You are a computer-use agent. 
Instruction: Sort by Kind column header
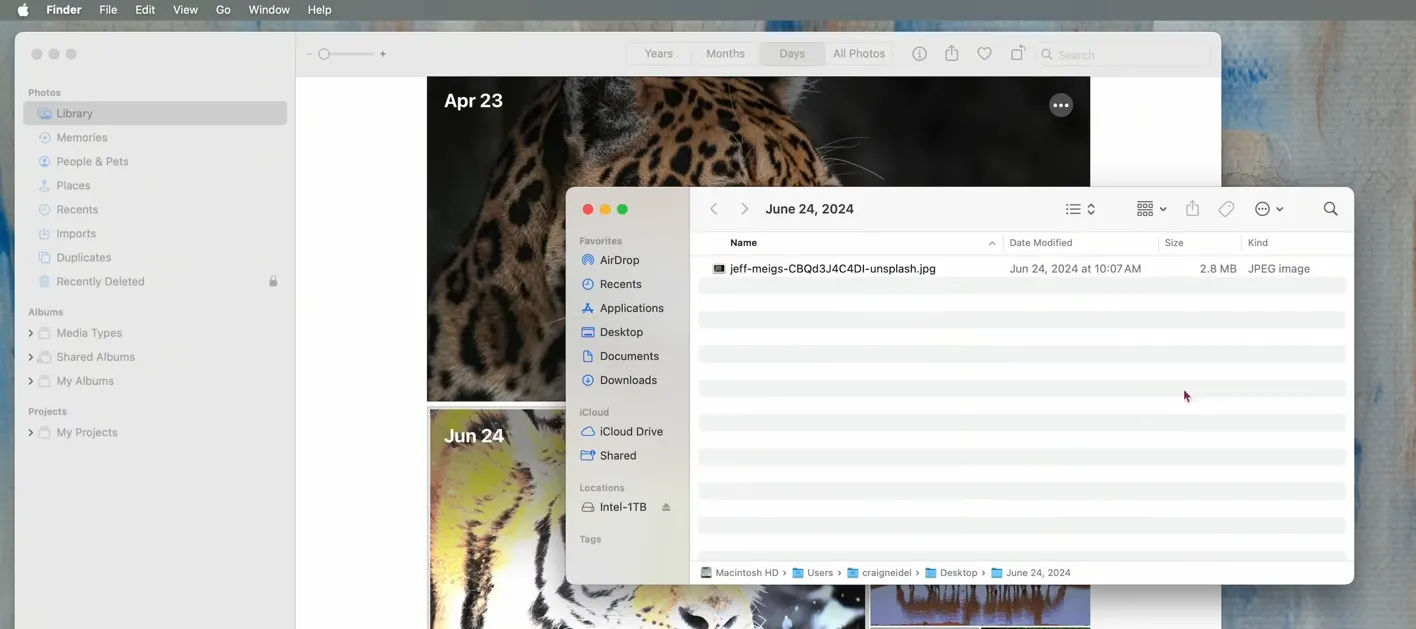click(1258, 243)
